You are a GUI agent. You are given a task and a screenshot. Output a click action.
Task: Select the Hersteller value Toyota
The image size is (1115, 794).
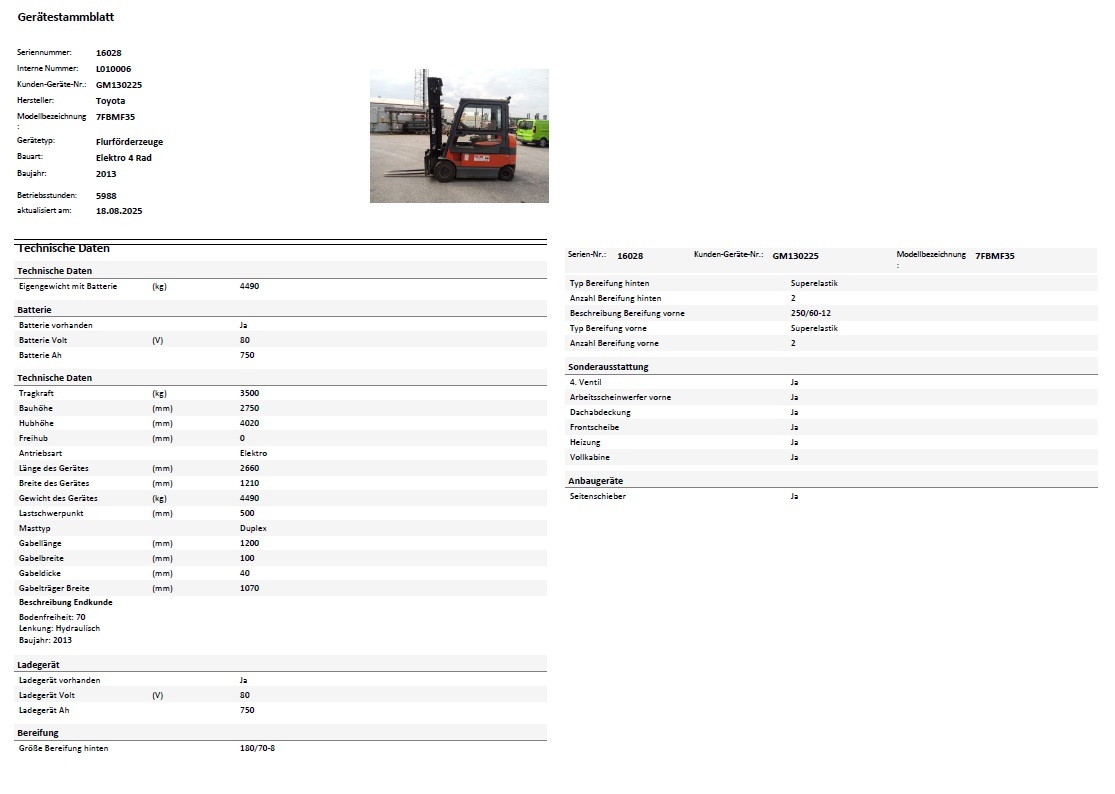click(x=110, y=101)
